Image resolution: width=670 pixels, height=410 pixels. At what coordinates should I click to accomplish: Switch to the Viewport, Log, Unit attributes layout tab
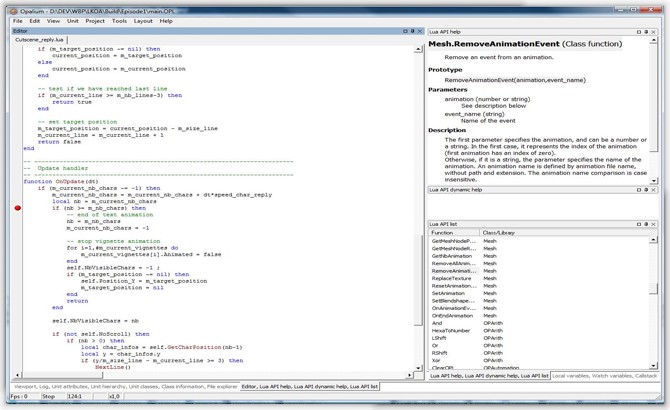(126, 387)
